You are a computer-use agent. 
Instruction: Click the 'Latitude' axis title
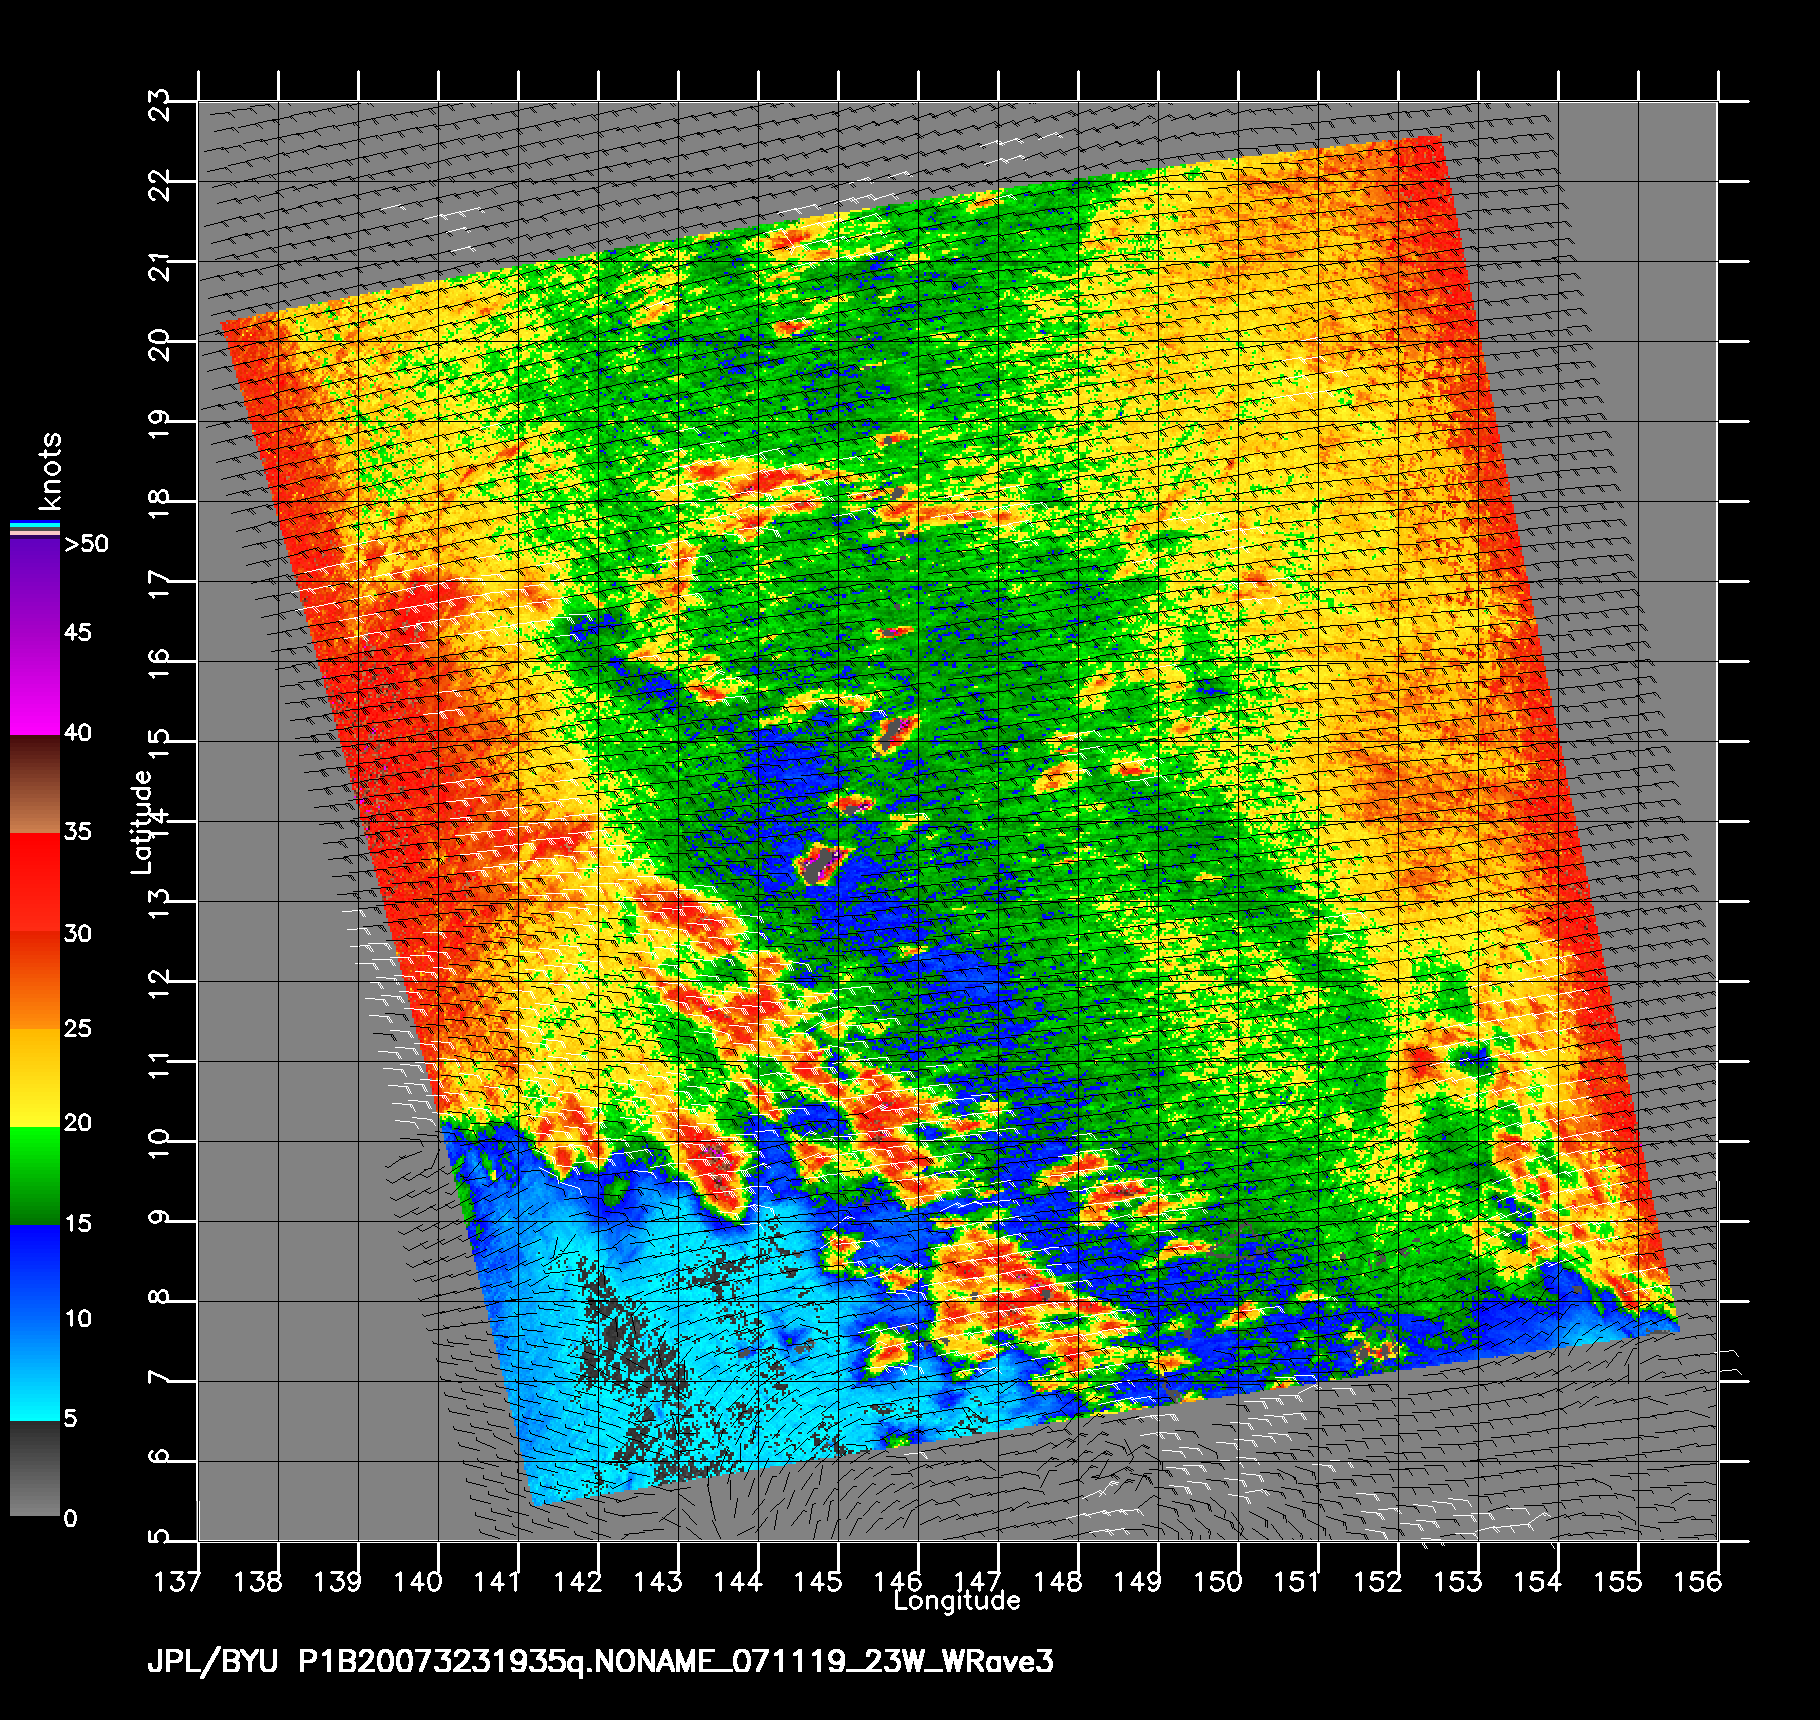point(143,821)
